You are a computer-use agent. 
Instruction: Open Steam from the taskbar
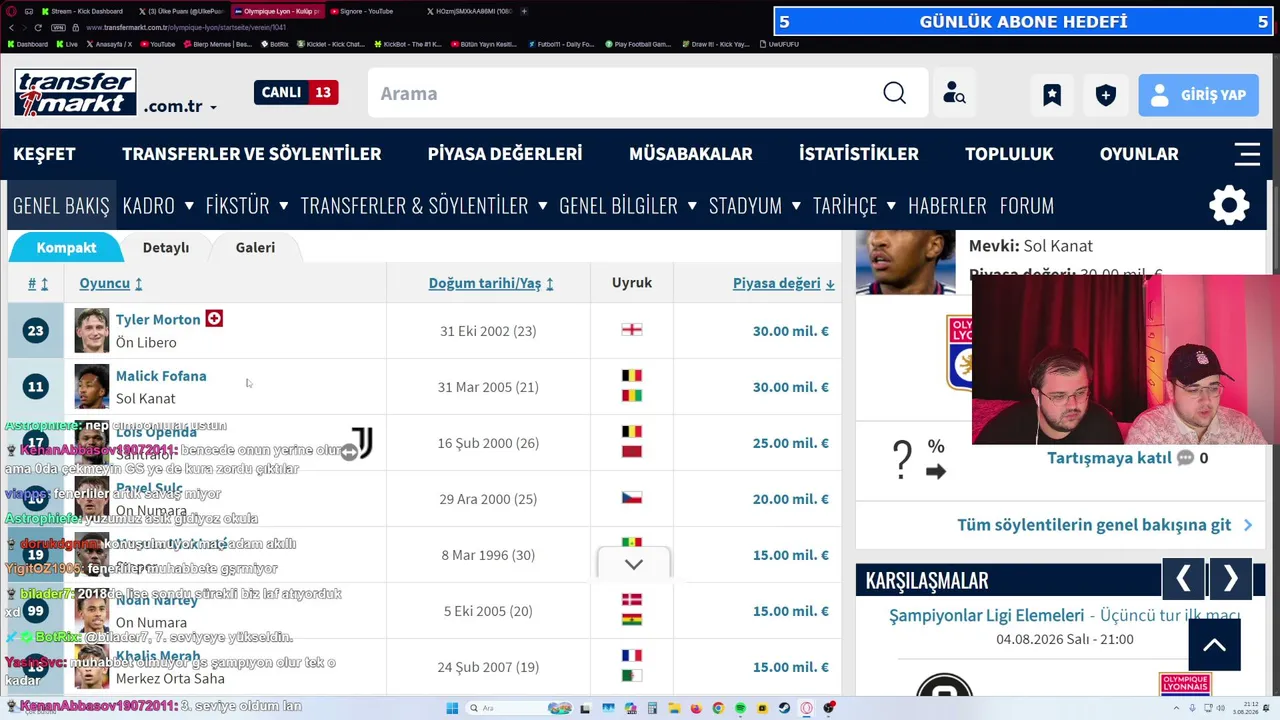coord(784,708)
